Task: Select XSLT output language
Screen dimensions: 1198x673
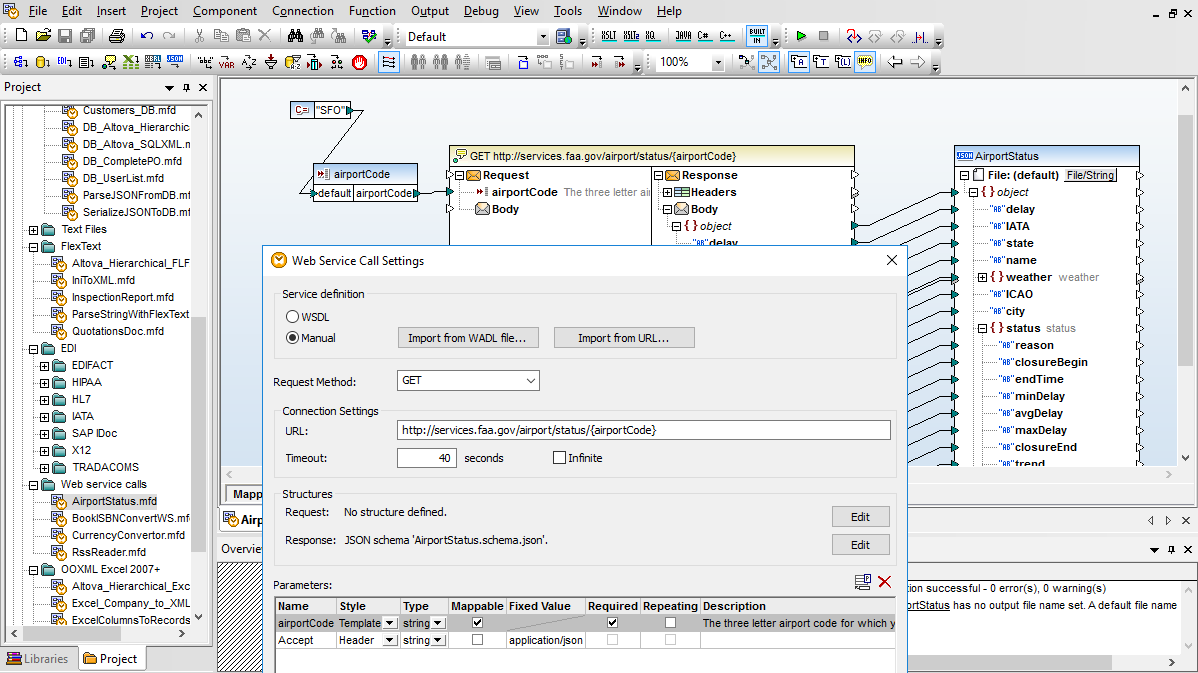Action: coord(609,36)
